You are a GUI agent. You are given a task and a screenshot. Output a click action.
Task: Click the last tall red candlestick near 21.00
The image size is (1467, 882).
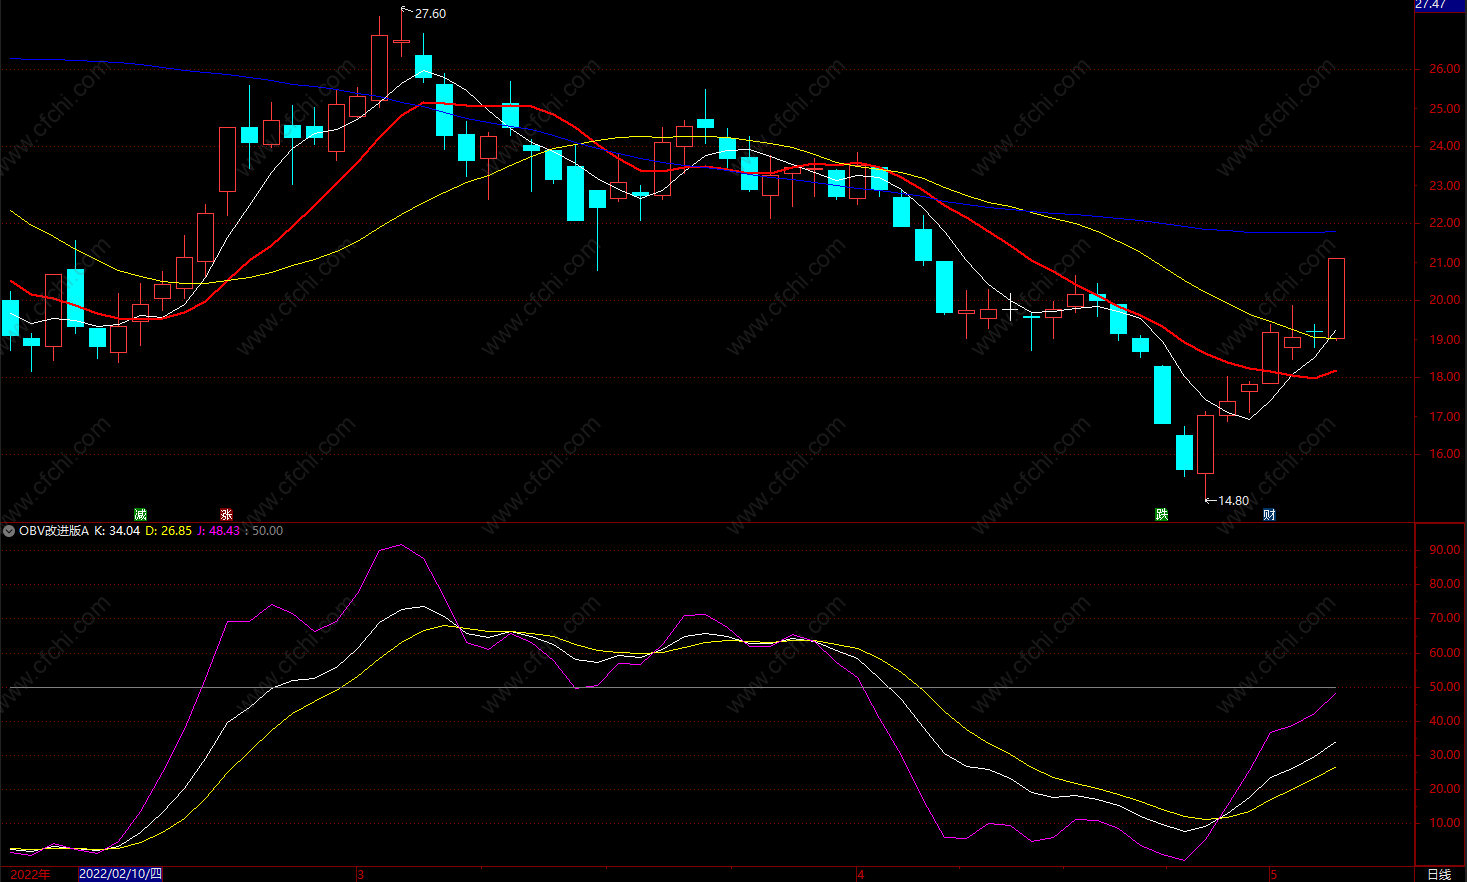pos(1336,298)
